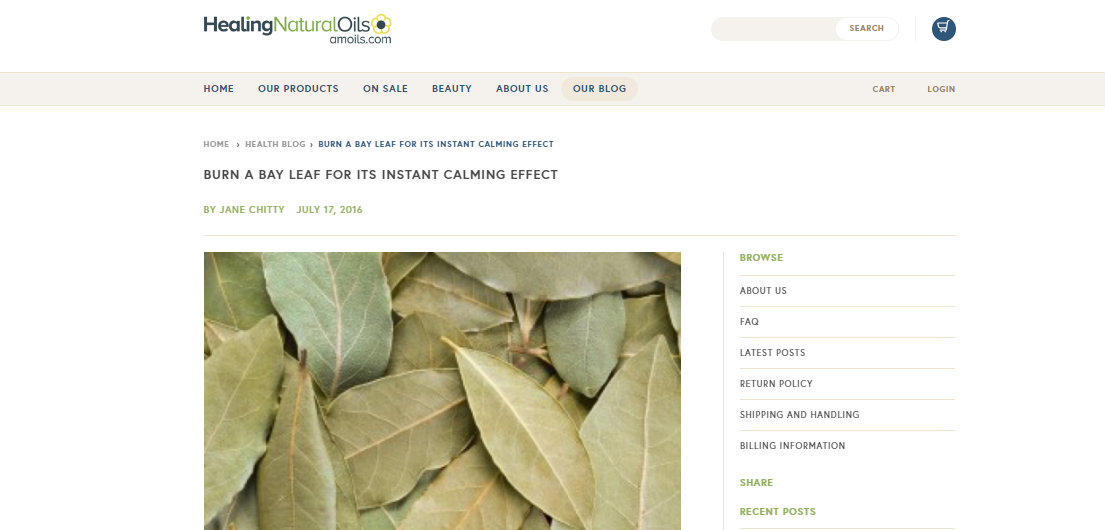Go to HOME in navigation bar
1105x530 pixels.
coord(218,89)
